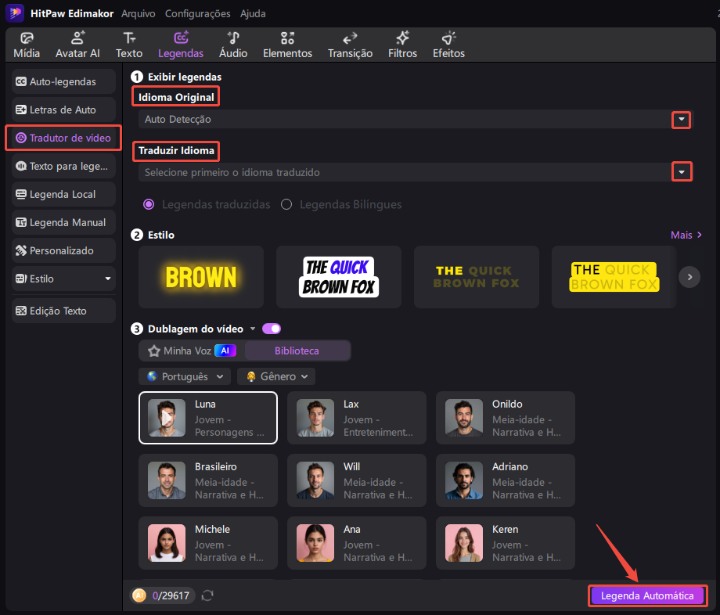This screenshot has height=615, width=720.
Task: Open the Traduzir Idioma dropdown
Action: (680, 172)
